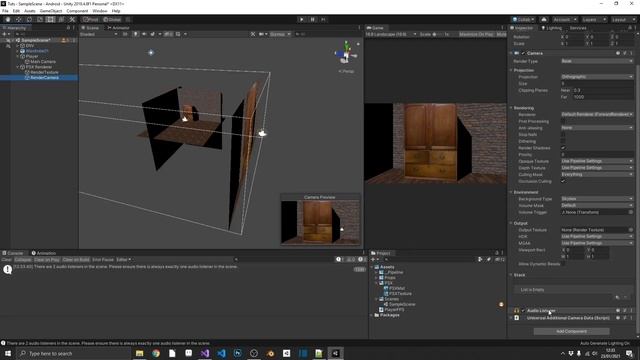Click the Camera component icon

click(x=517, y=53)
